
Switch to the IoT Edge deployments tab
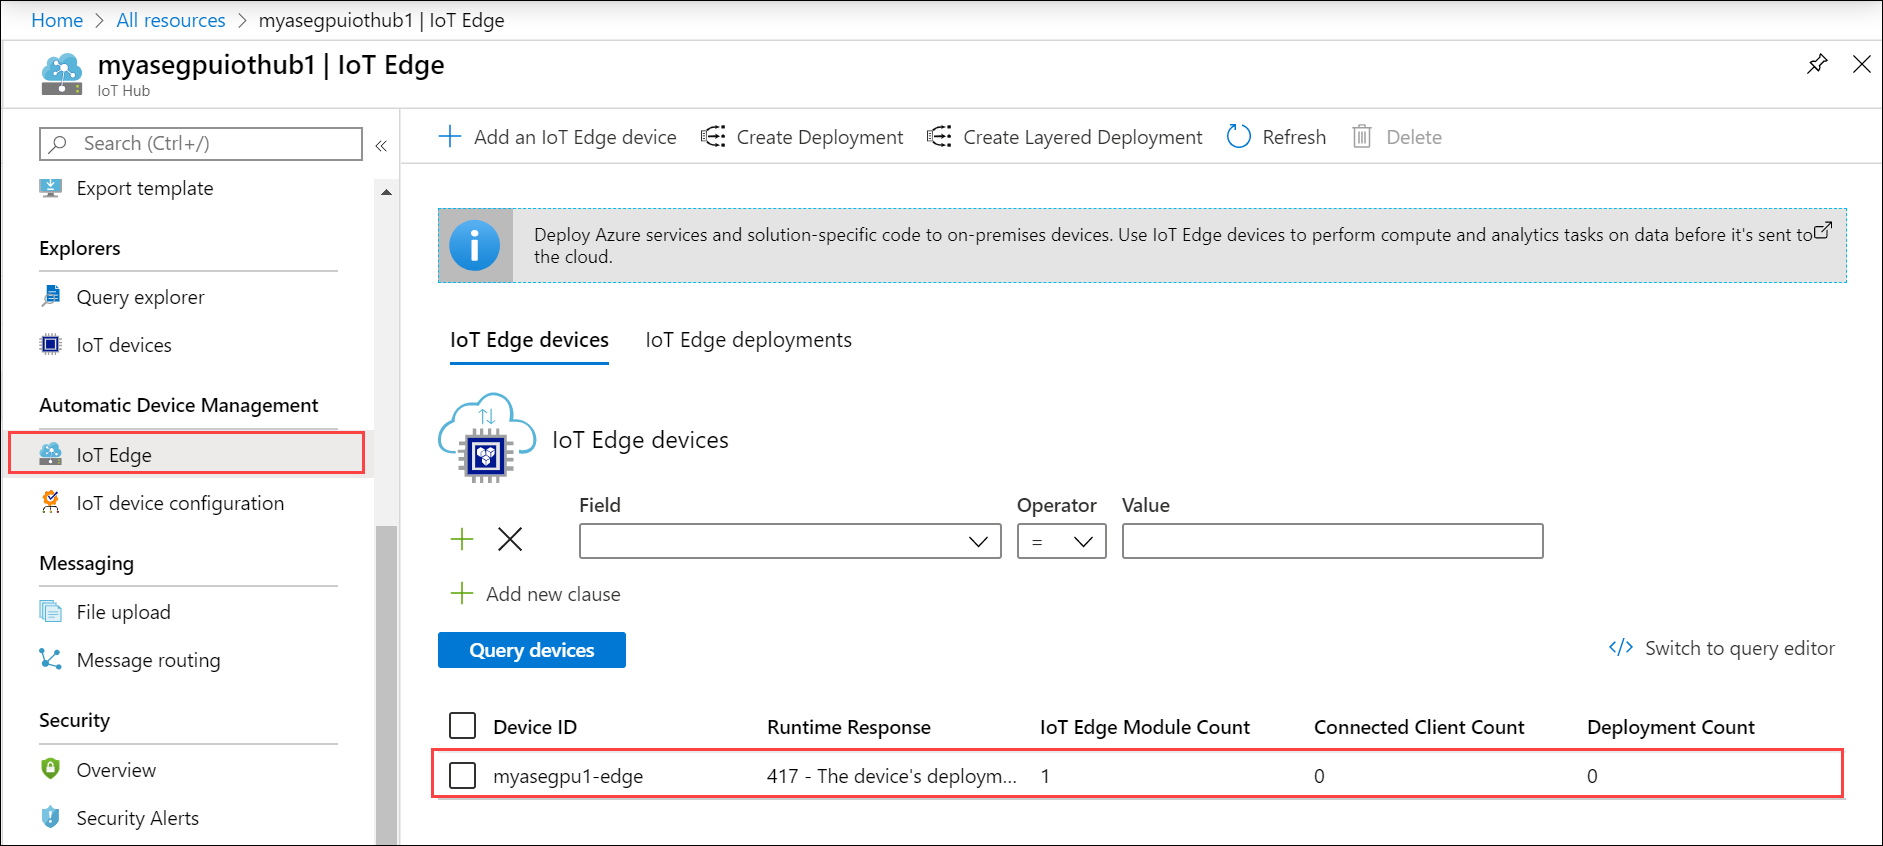748,340
